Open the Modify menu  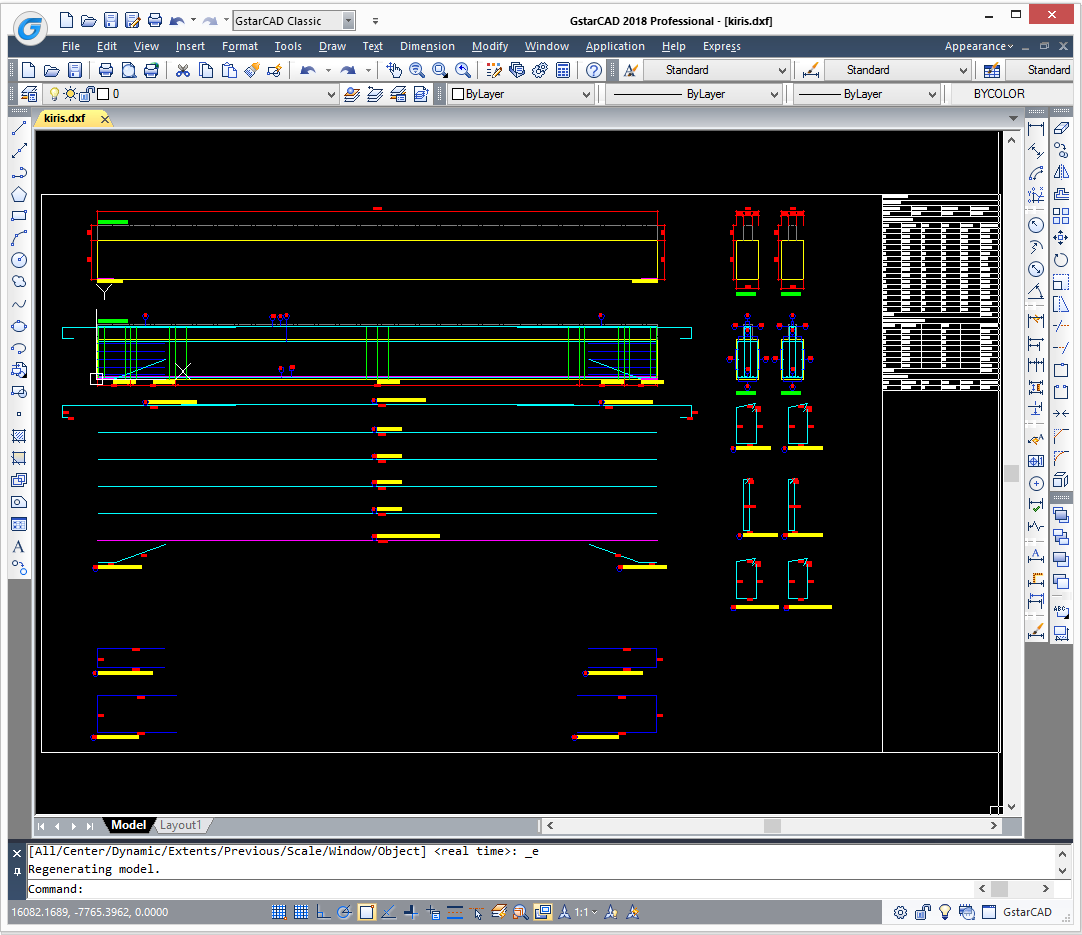490,46
